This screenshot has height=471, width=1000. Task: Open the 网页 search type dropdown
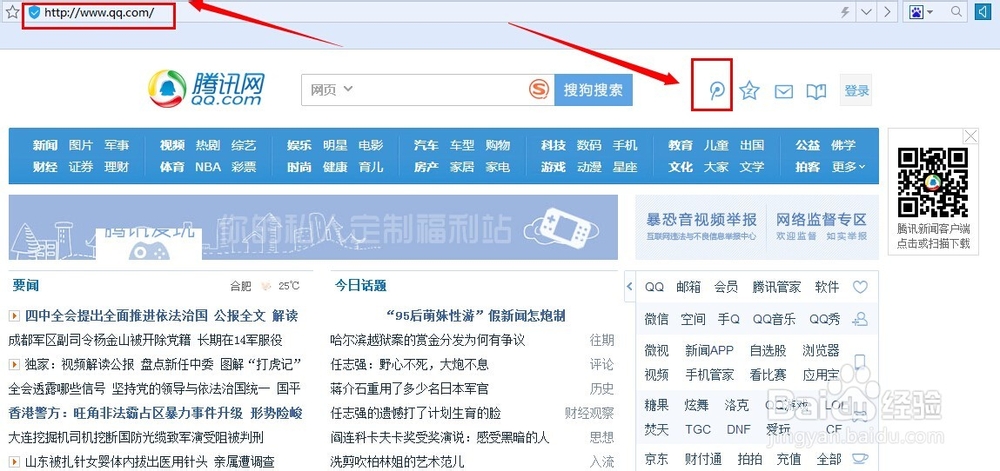[331, 90]
